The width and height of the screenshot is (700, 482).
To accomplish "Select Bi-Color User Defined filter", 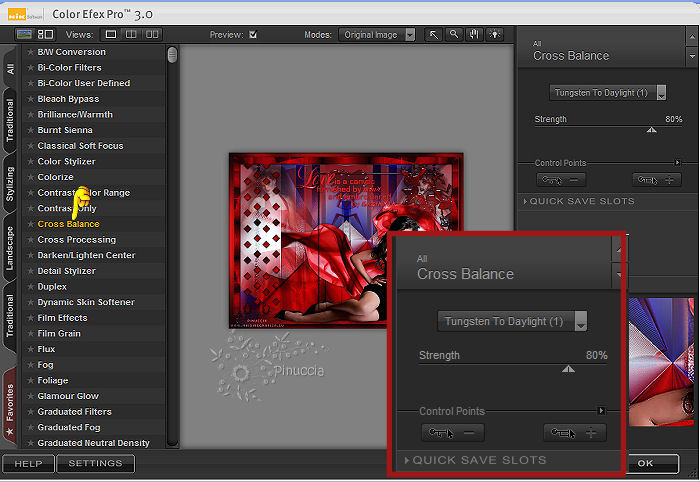I will pos(83,83).
